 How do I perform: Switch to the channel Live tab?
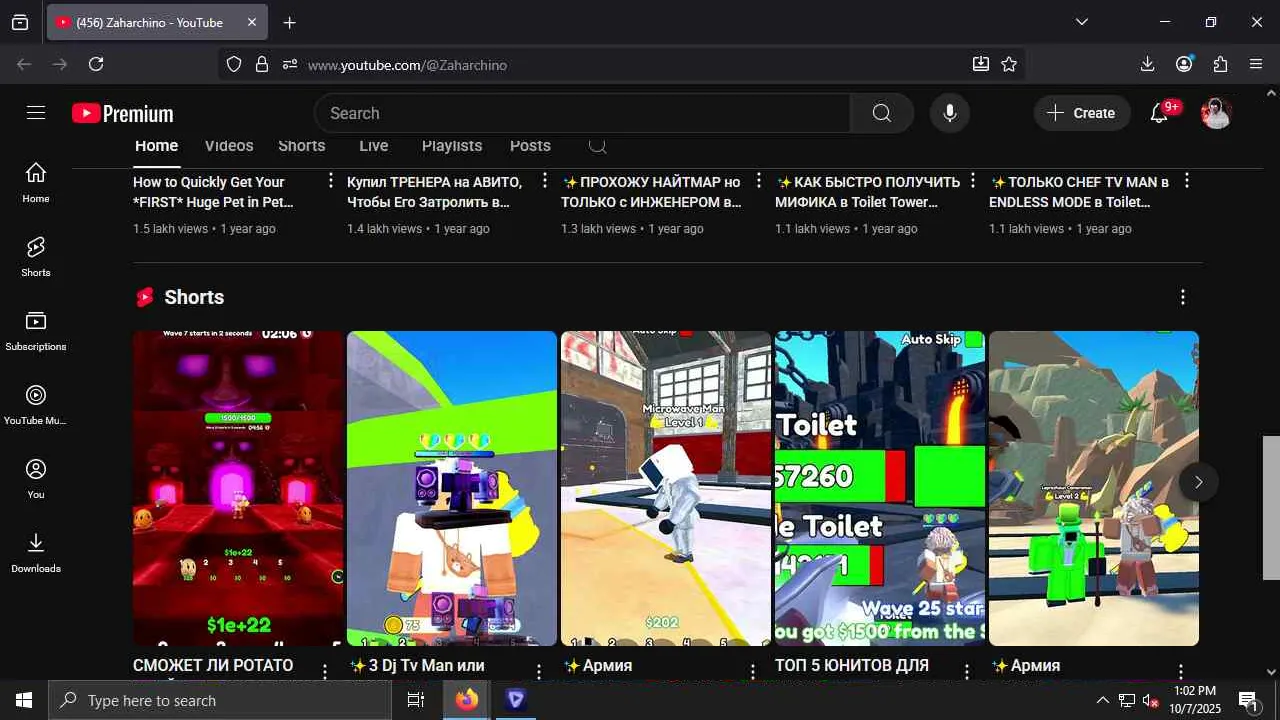click(374, 146)
